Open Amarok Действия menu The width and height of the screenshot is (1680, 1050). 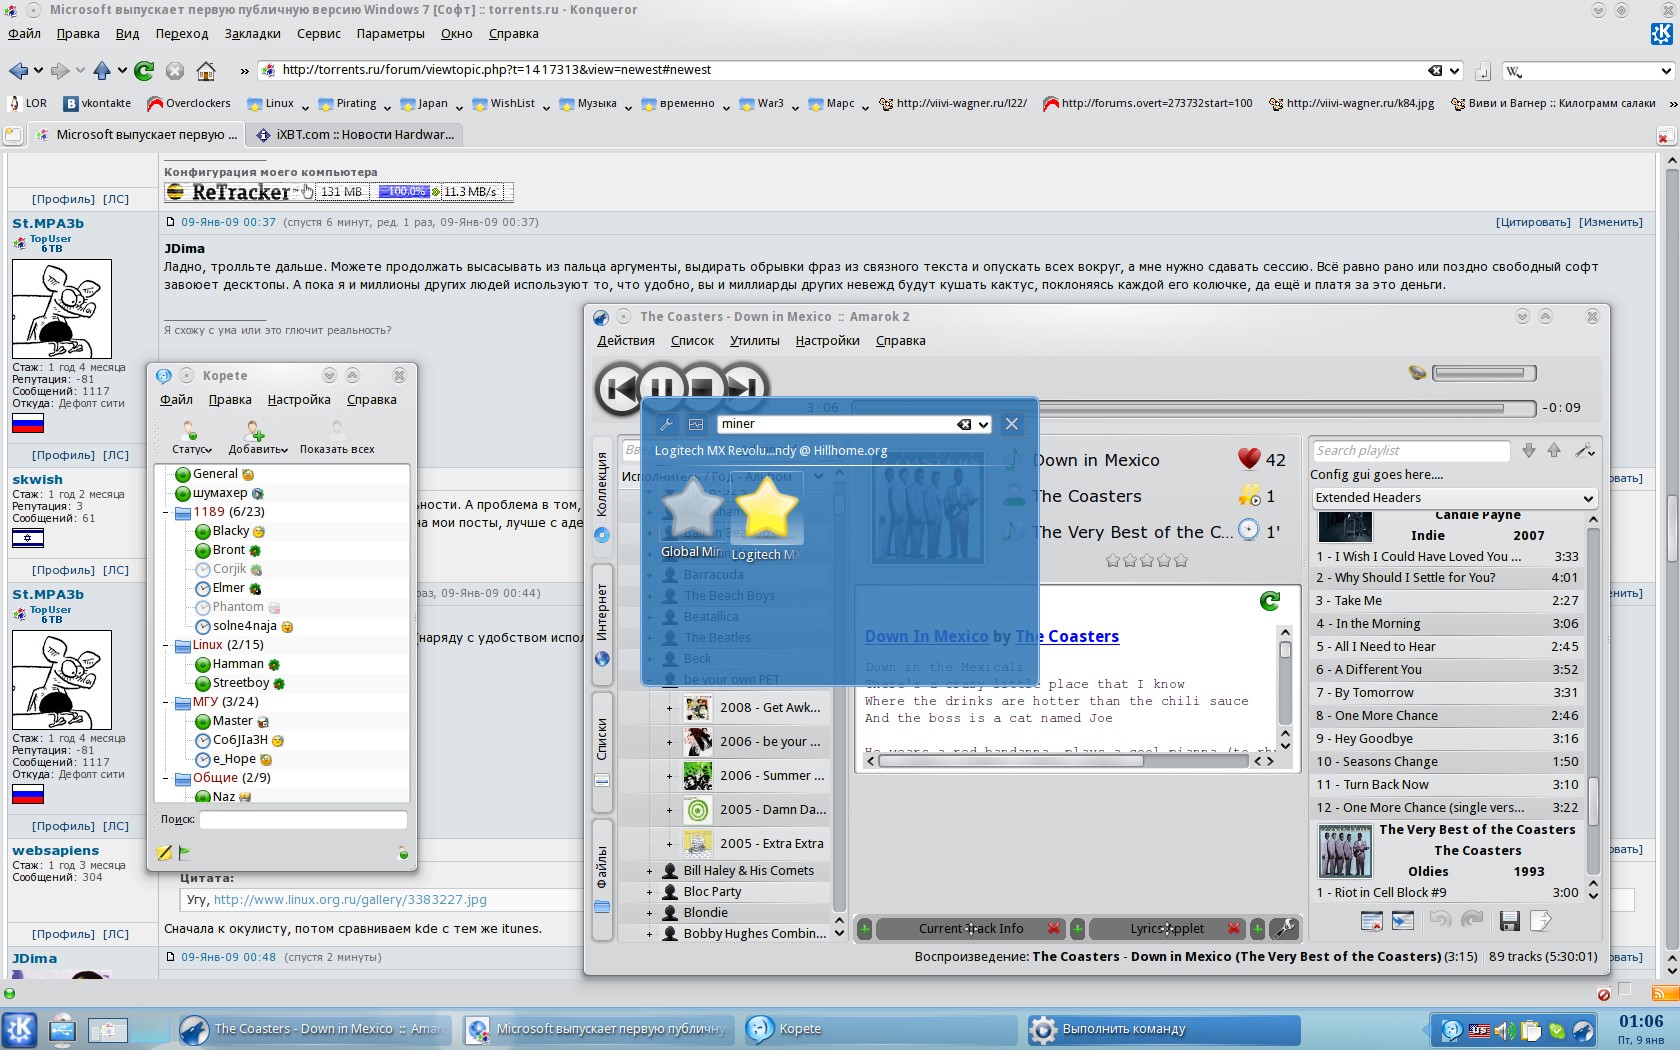[x=626, y=341]
